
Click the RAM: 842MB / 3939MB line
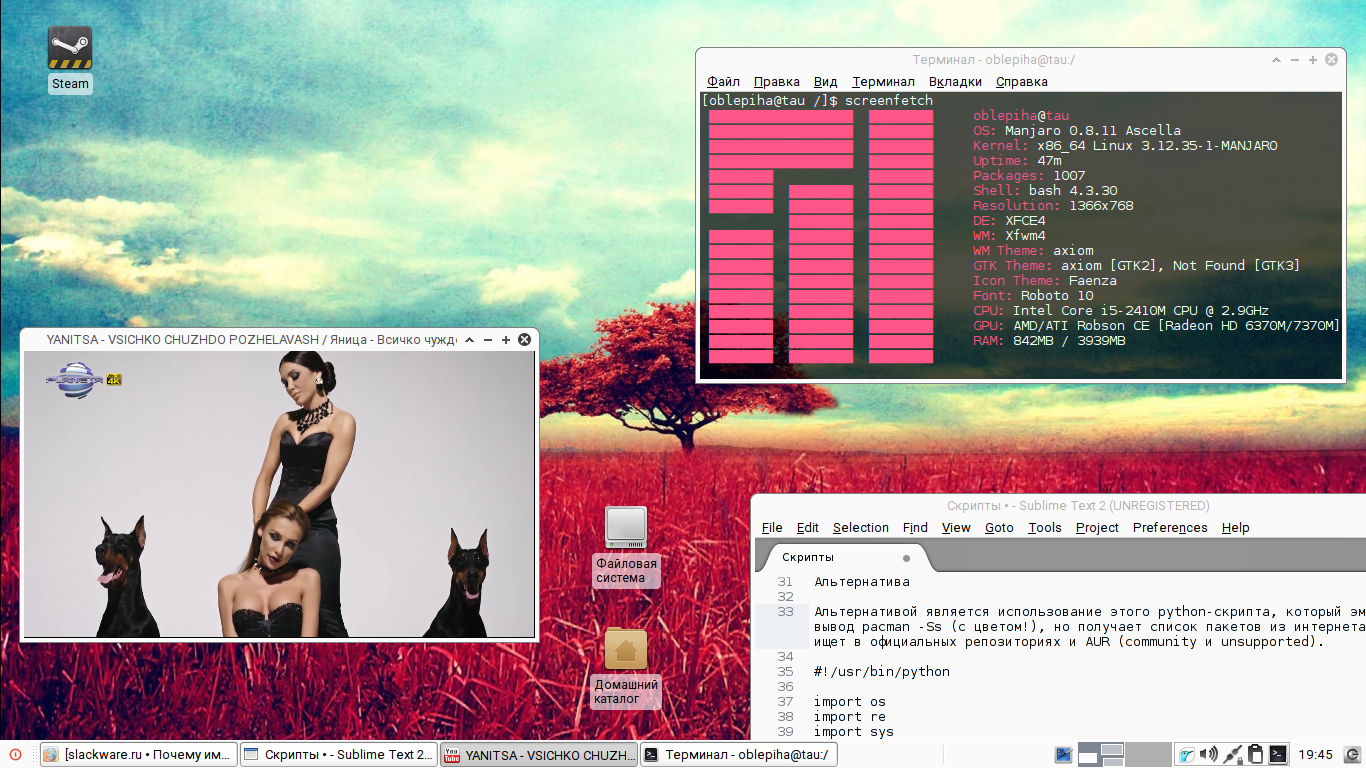coord(1049,341)
